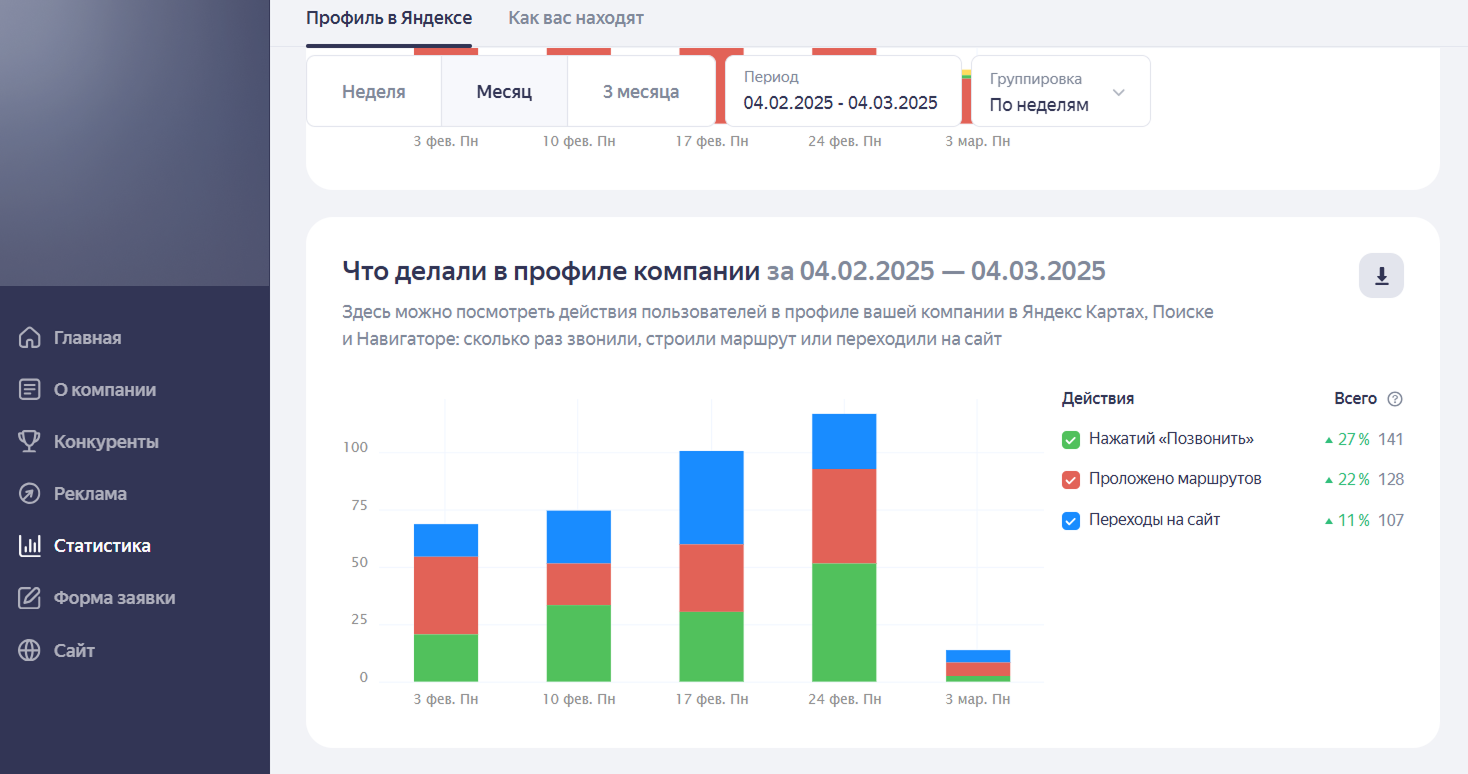Viewport: 1468px width, 774px height.
Task: Select the Профиль в Яндексе tab
Action: (x=389, y=18)
